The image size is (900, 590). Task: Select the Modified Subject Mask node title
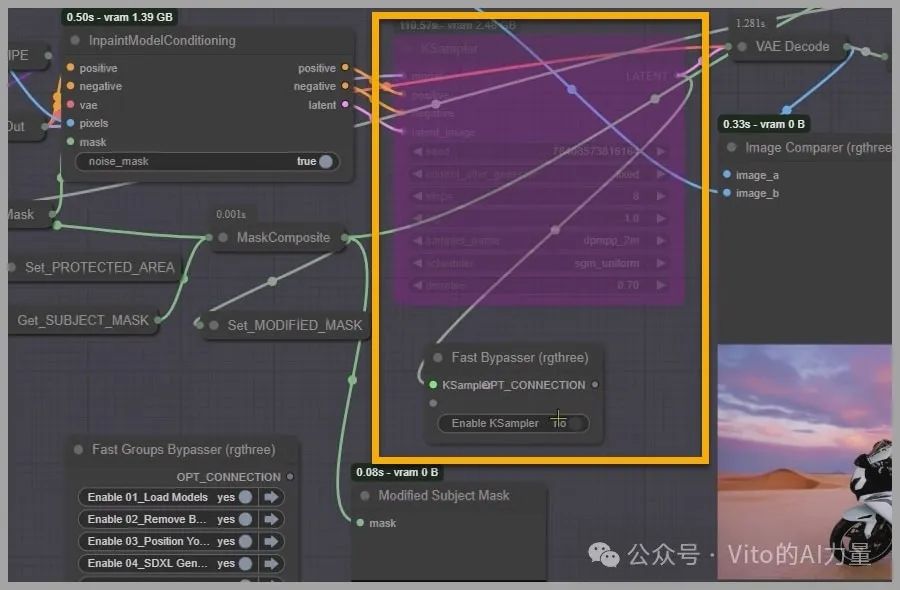[x=444, y=495]
